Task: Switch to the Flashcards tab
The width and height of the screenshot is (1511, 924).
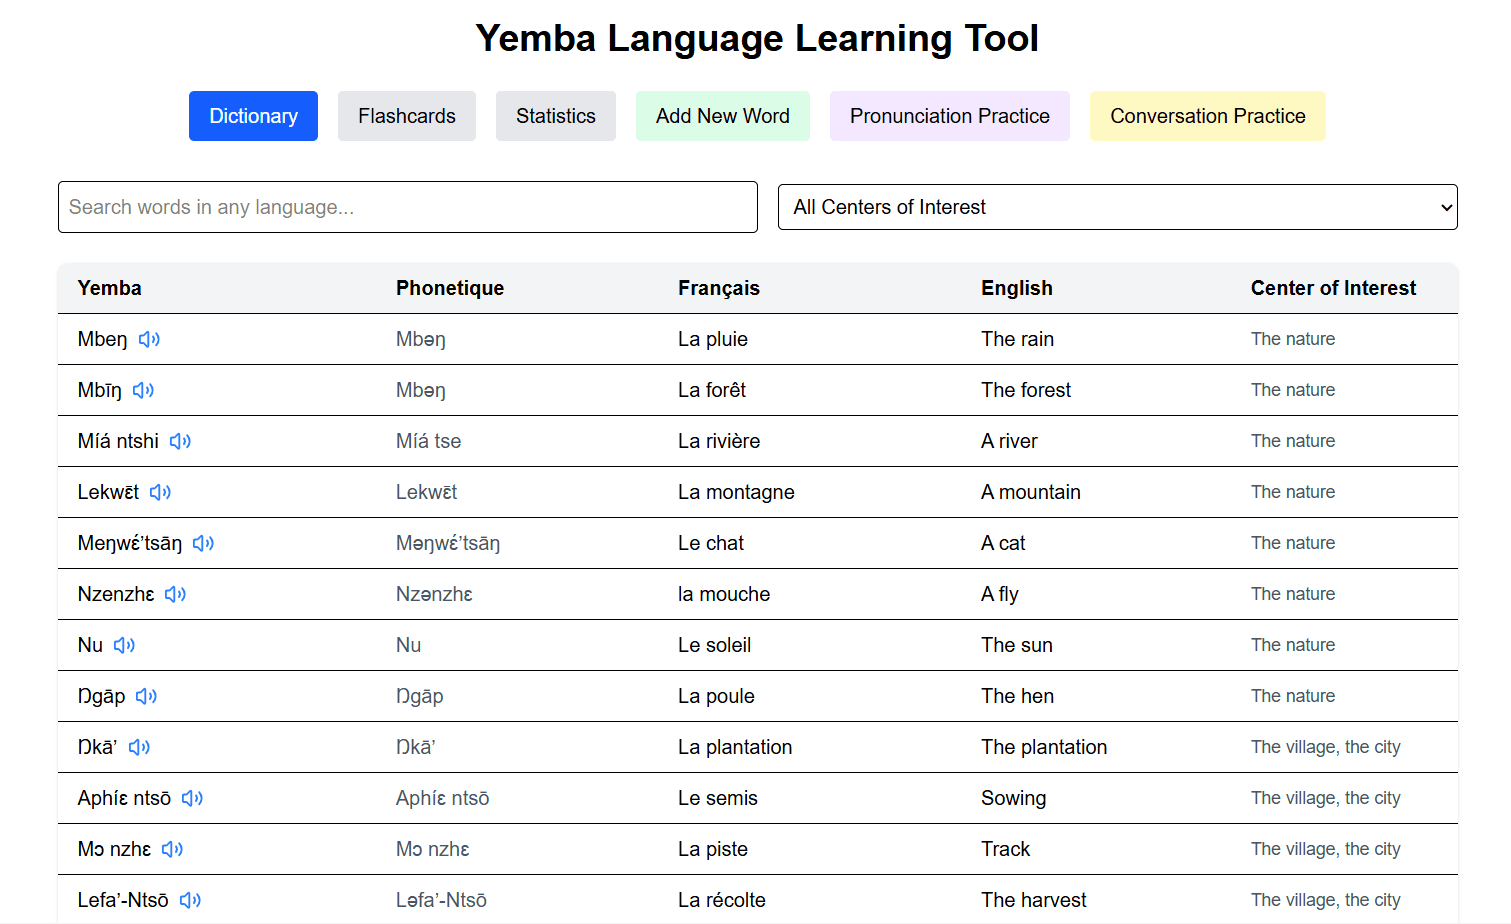Action: coord(407,116)
